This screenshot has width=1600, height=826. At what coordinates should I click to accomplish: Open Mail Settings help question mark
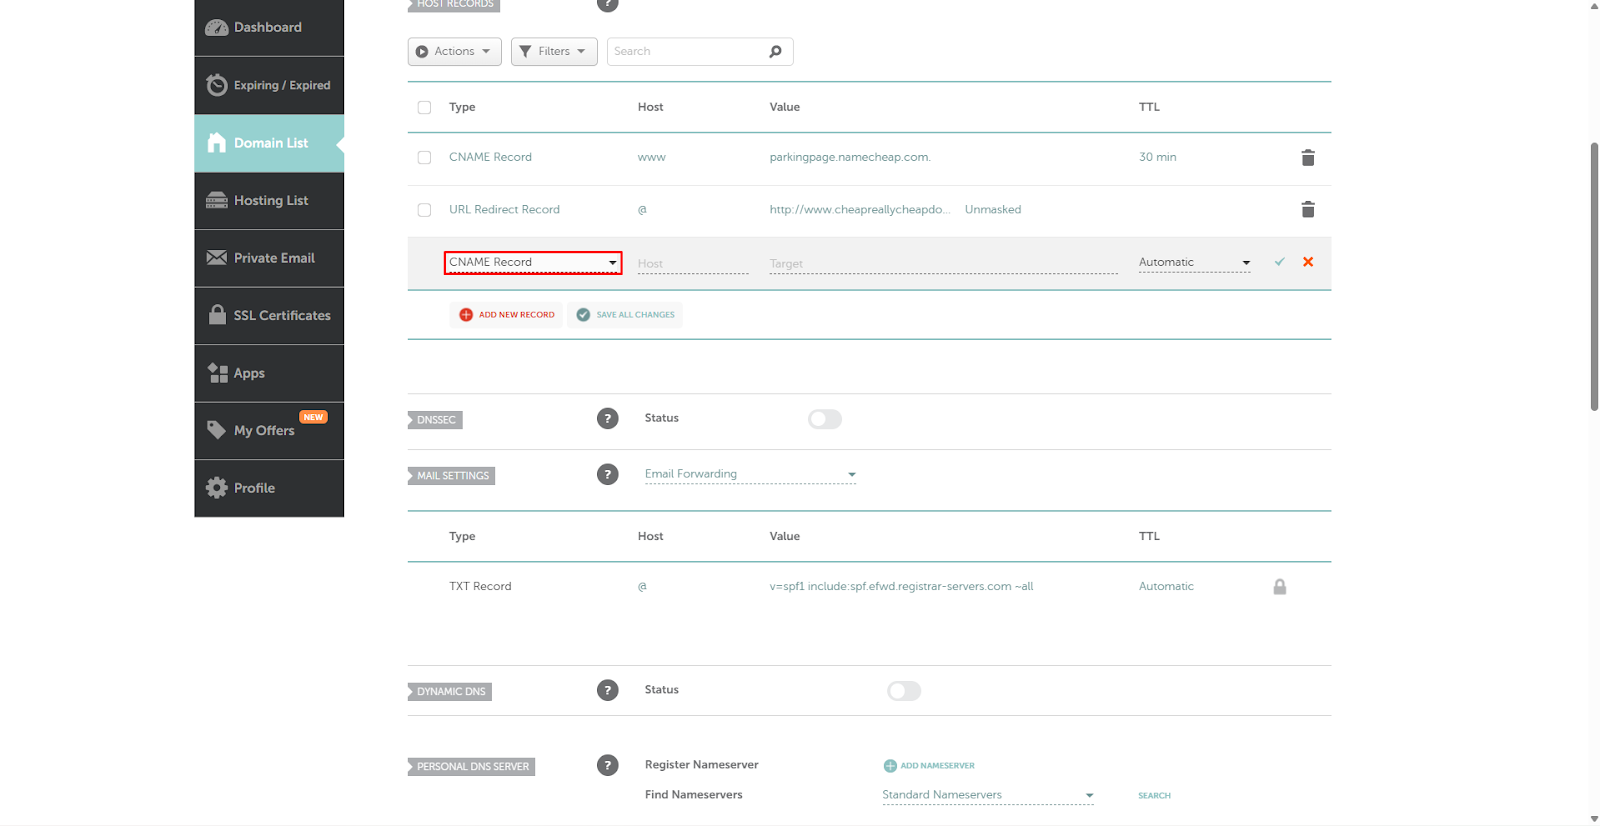[607, 475]
